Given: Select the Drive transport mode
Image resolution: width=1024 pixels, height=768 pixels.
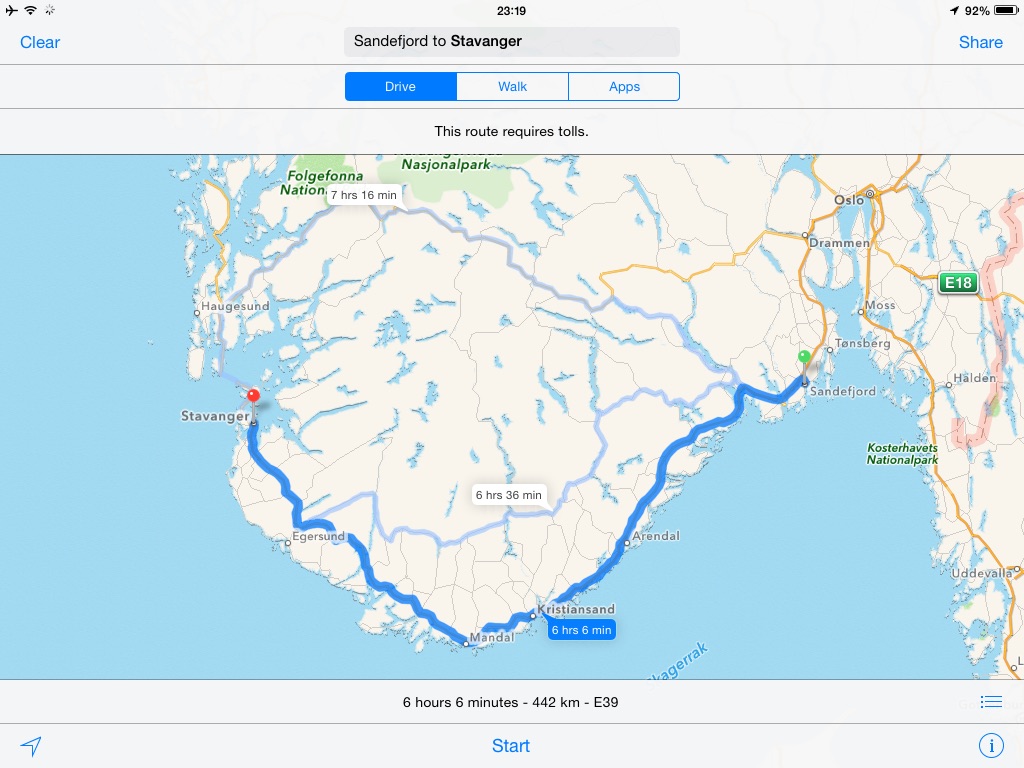Looking at the screenshot, I should click(400, 87).
